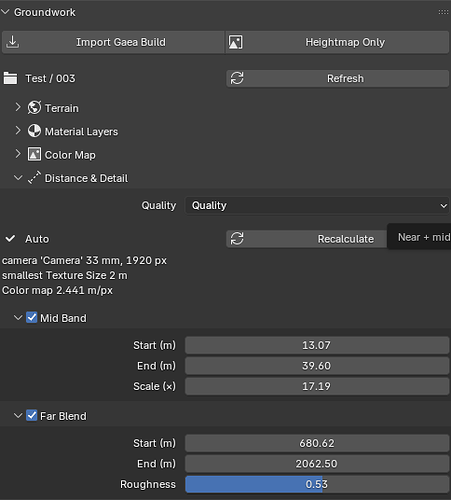Expand the Terrain section
The height and width of the screenshot is (500, 451).
click(x=18, y=107)
